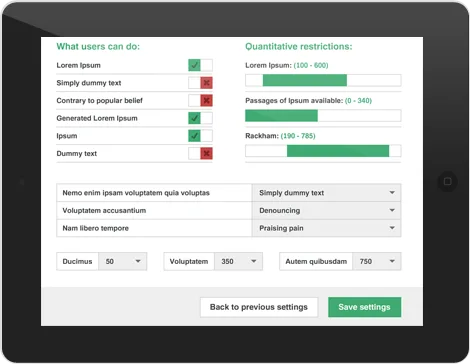Click the Passages of Ipsum available slider

point(323,116)
